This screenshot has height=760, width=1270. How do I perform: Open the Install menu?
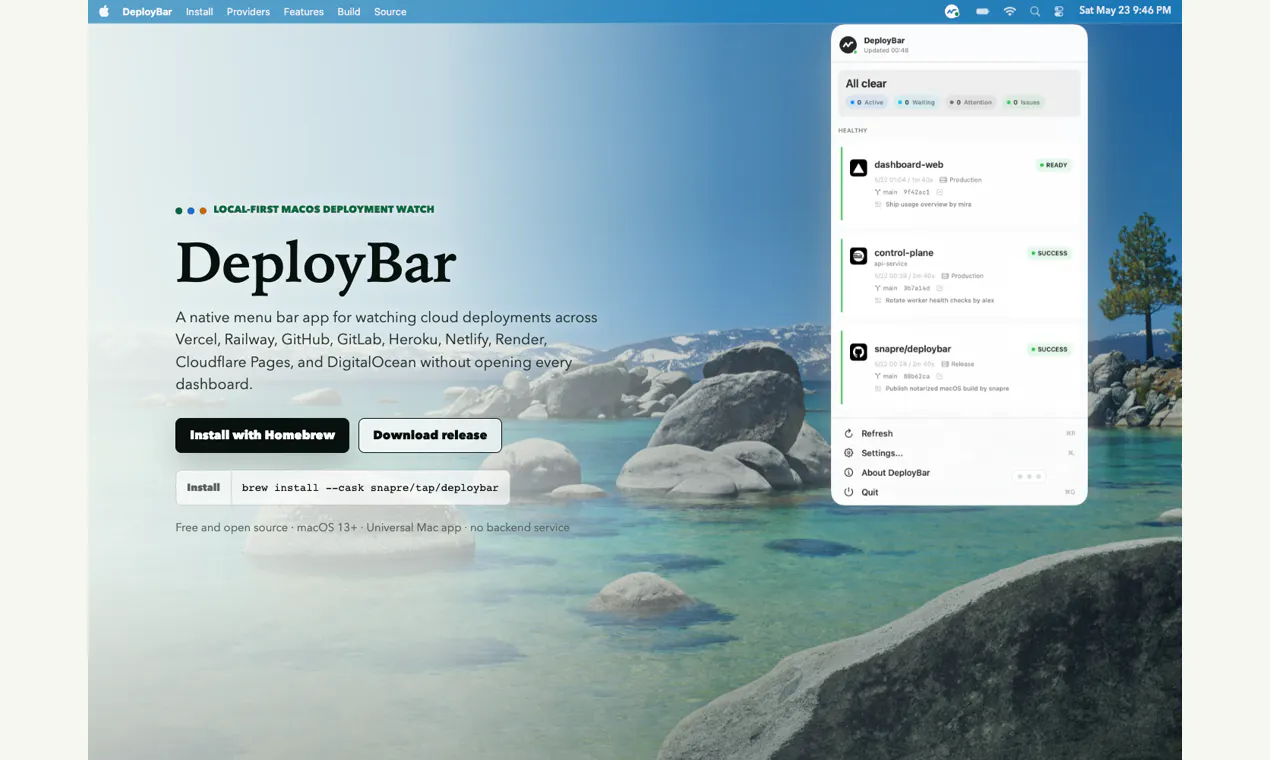[x=199, y=12]
